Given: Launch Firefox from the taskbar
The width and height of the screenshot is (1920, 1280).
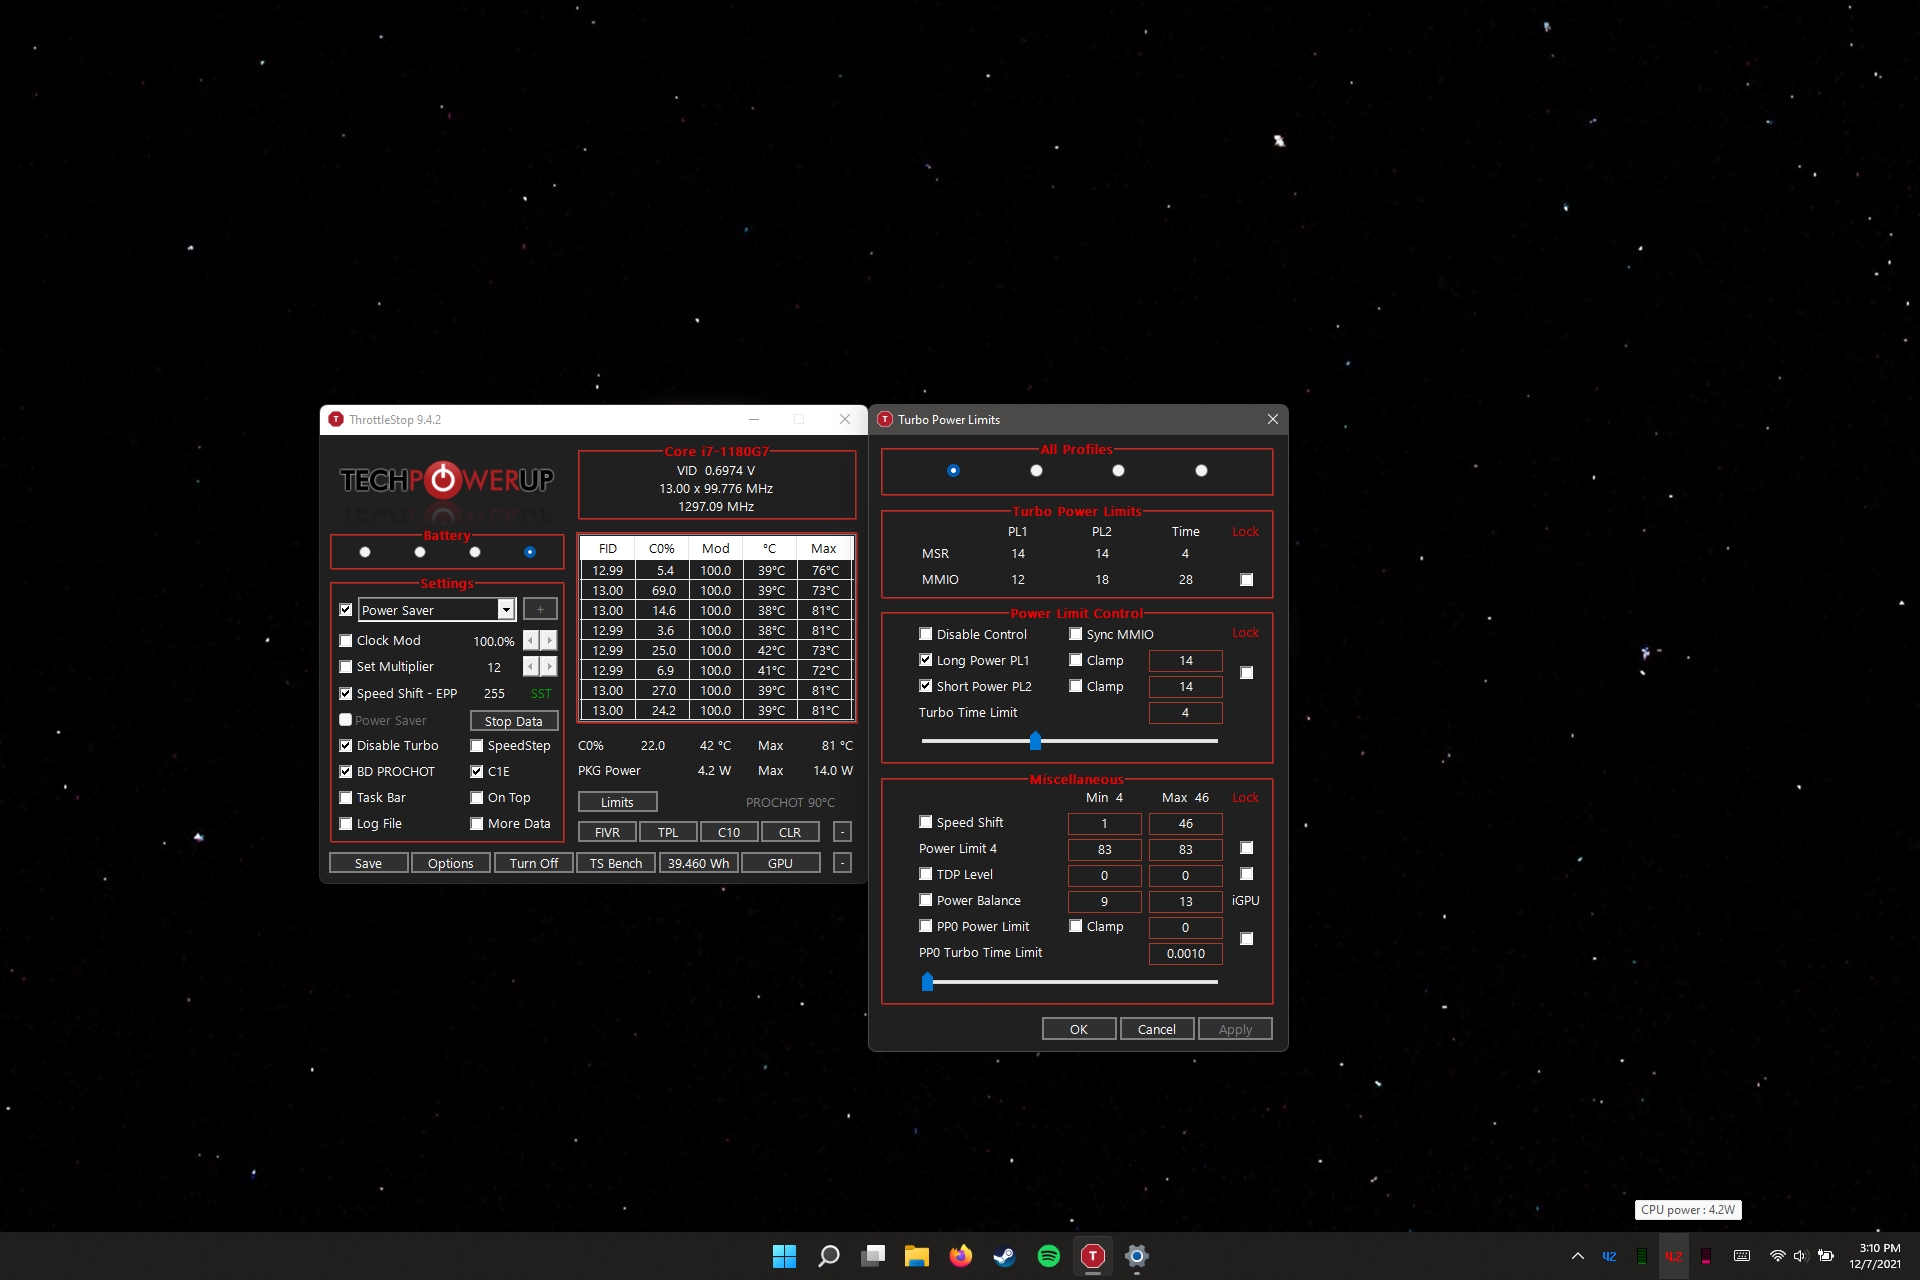Looking at the screenshot, I should [x=960, y=1256].
